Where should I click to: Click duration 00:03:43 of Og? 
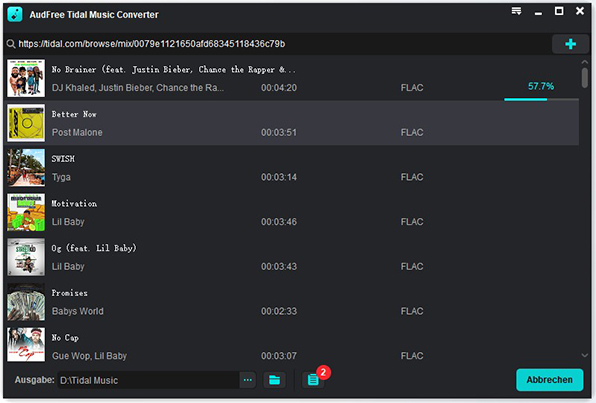[x=279, y=267]
